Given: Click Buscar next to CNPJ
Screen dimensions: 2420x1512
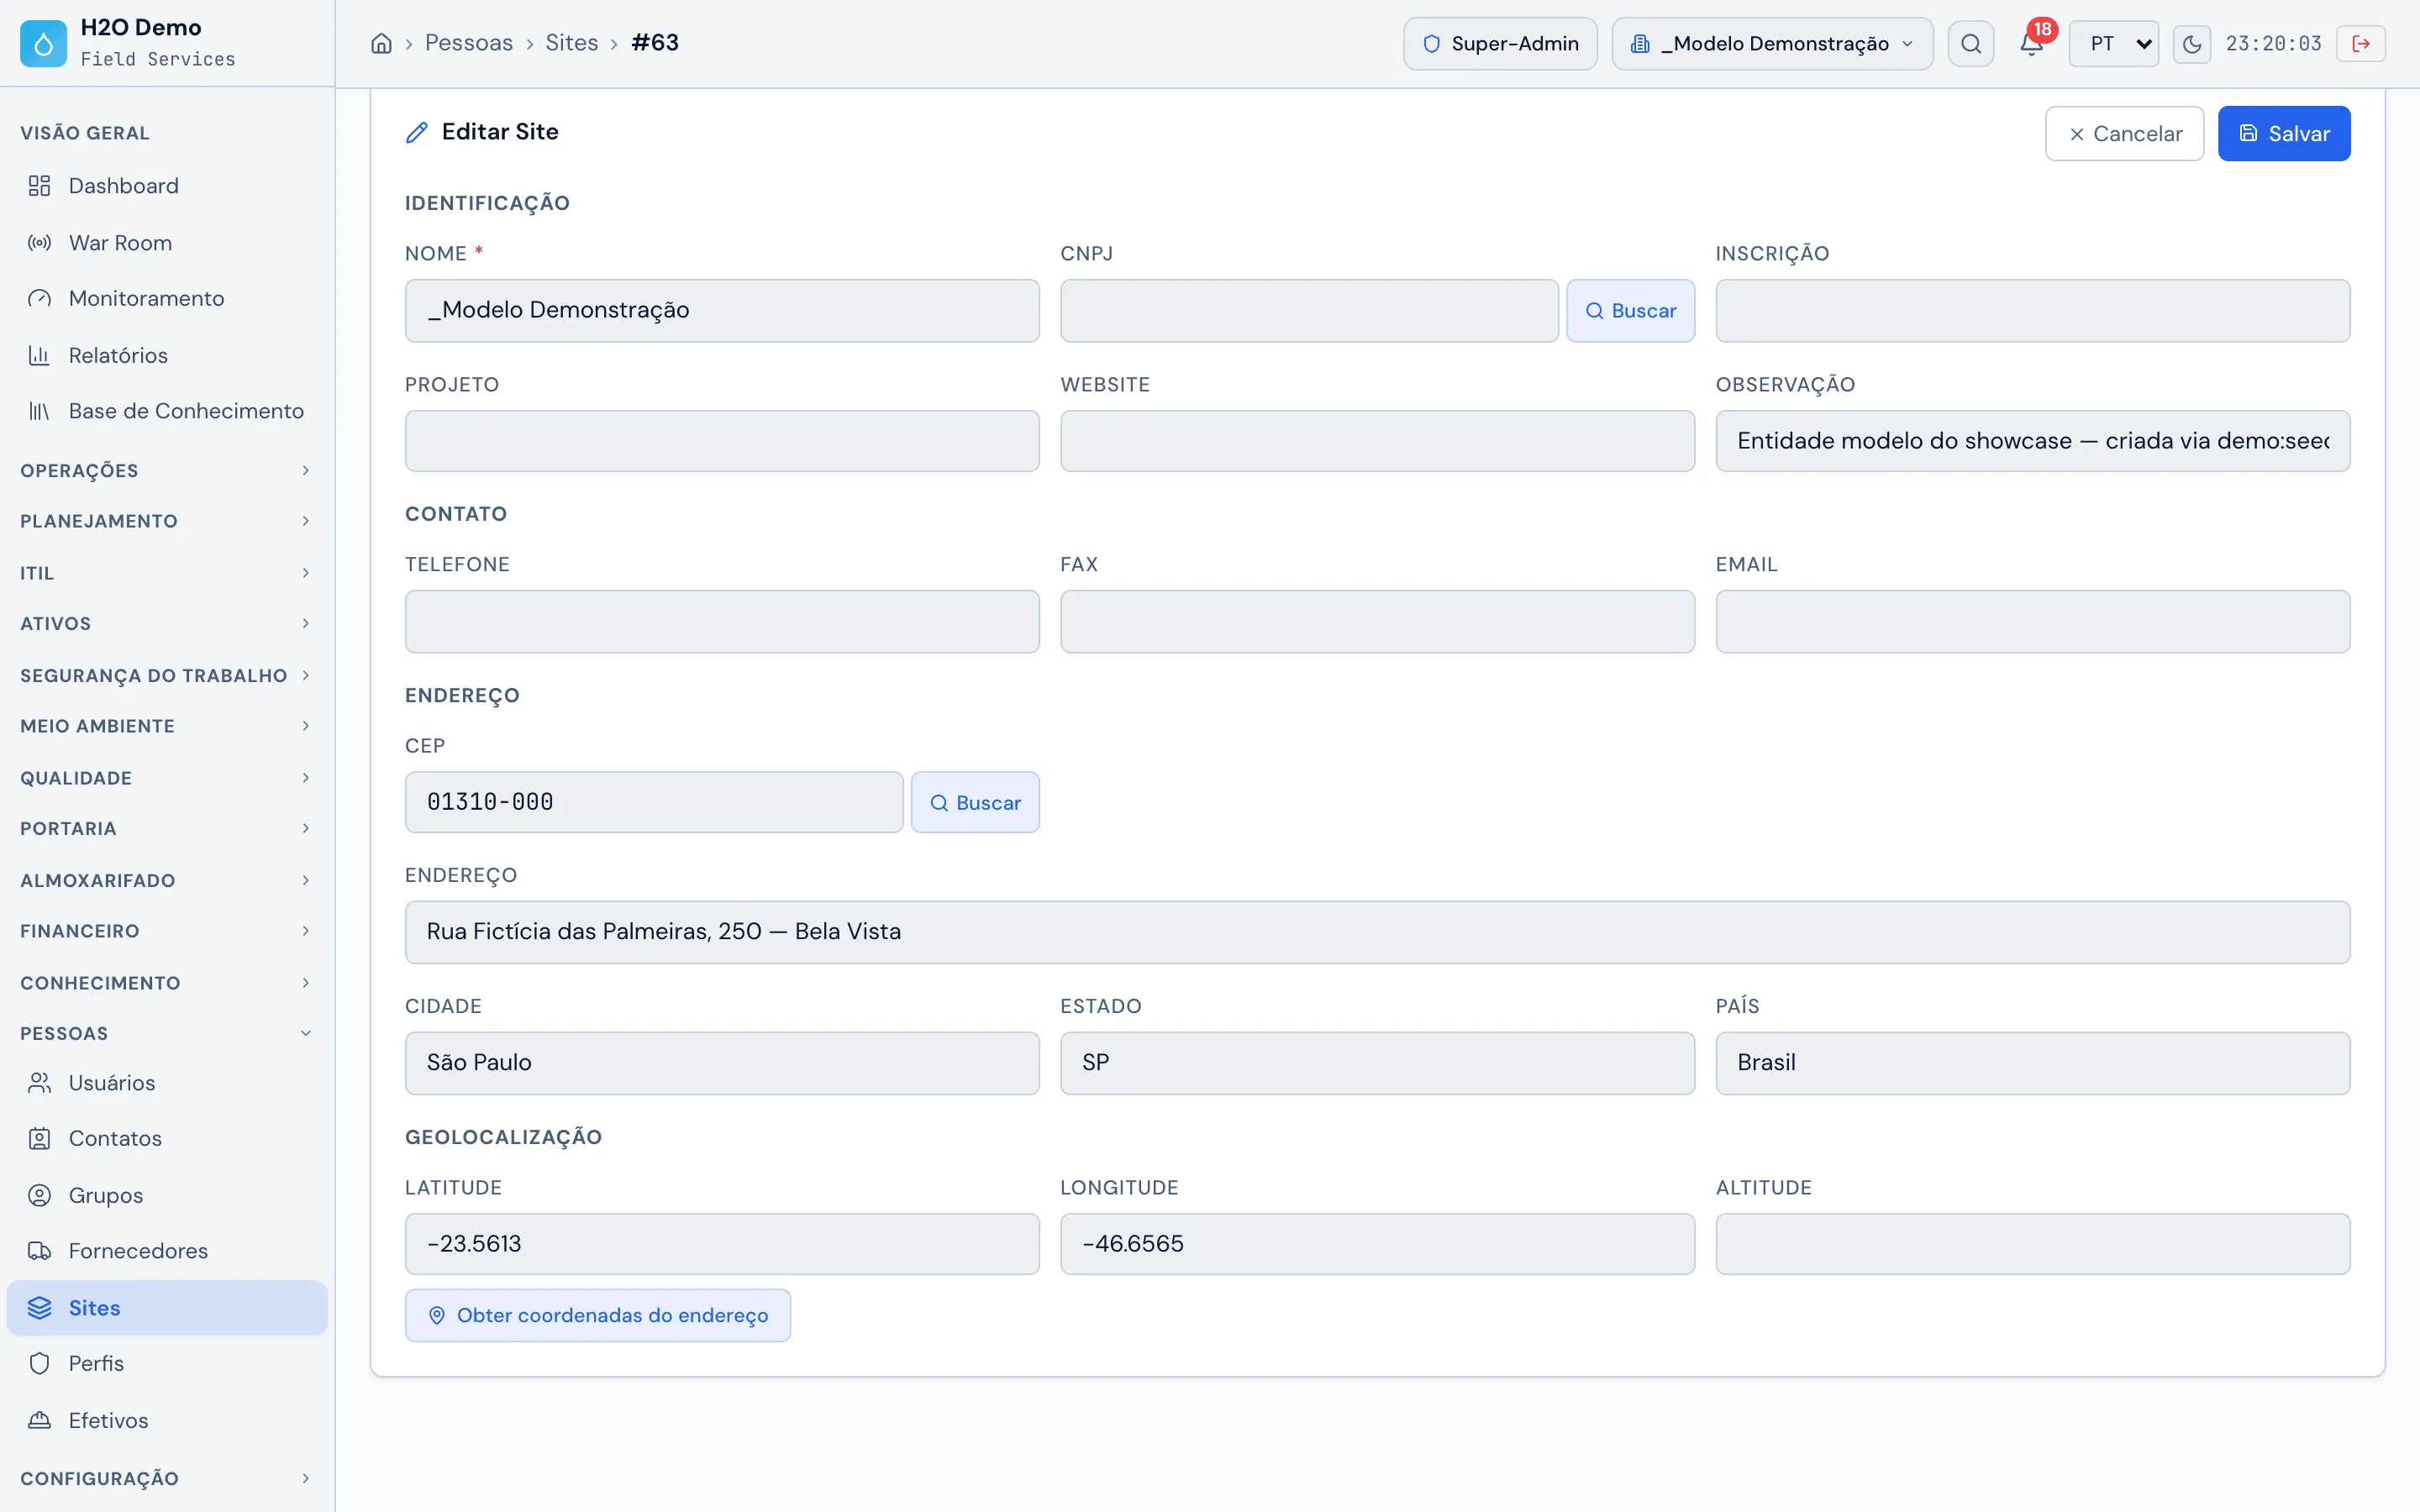Looking at the screenshot, I should point(1630,311).
